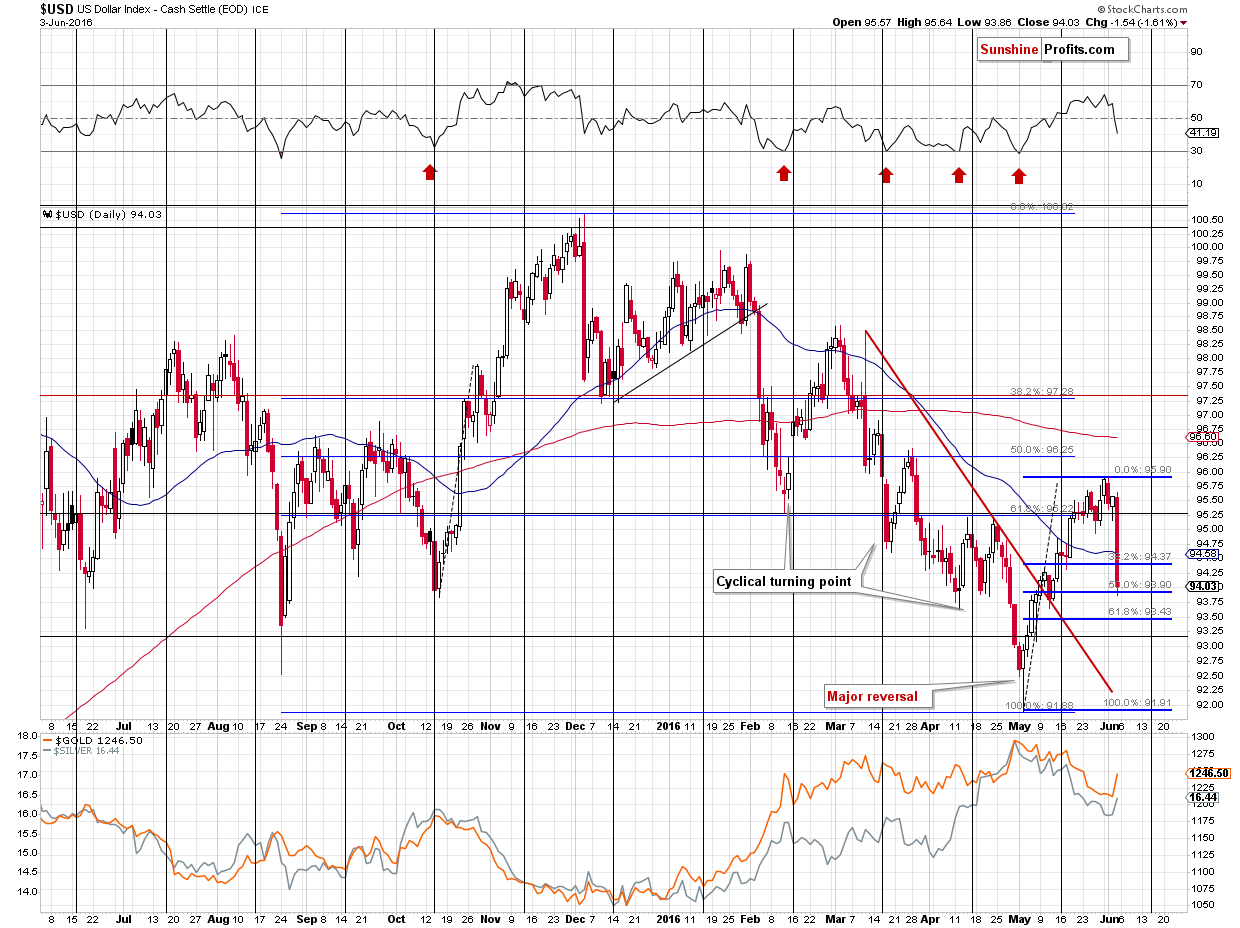Screen dimensions: 1240x928
Task: Click the red down-arrow after the Chg value
Action: (x=1184, y=22)
